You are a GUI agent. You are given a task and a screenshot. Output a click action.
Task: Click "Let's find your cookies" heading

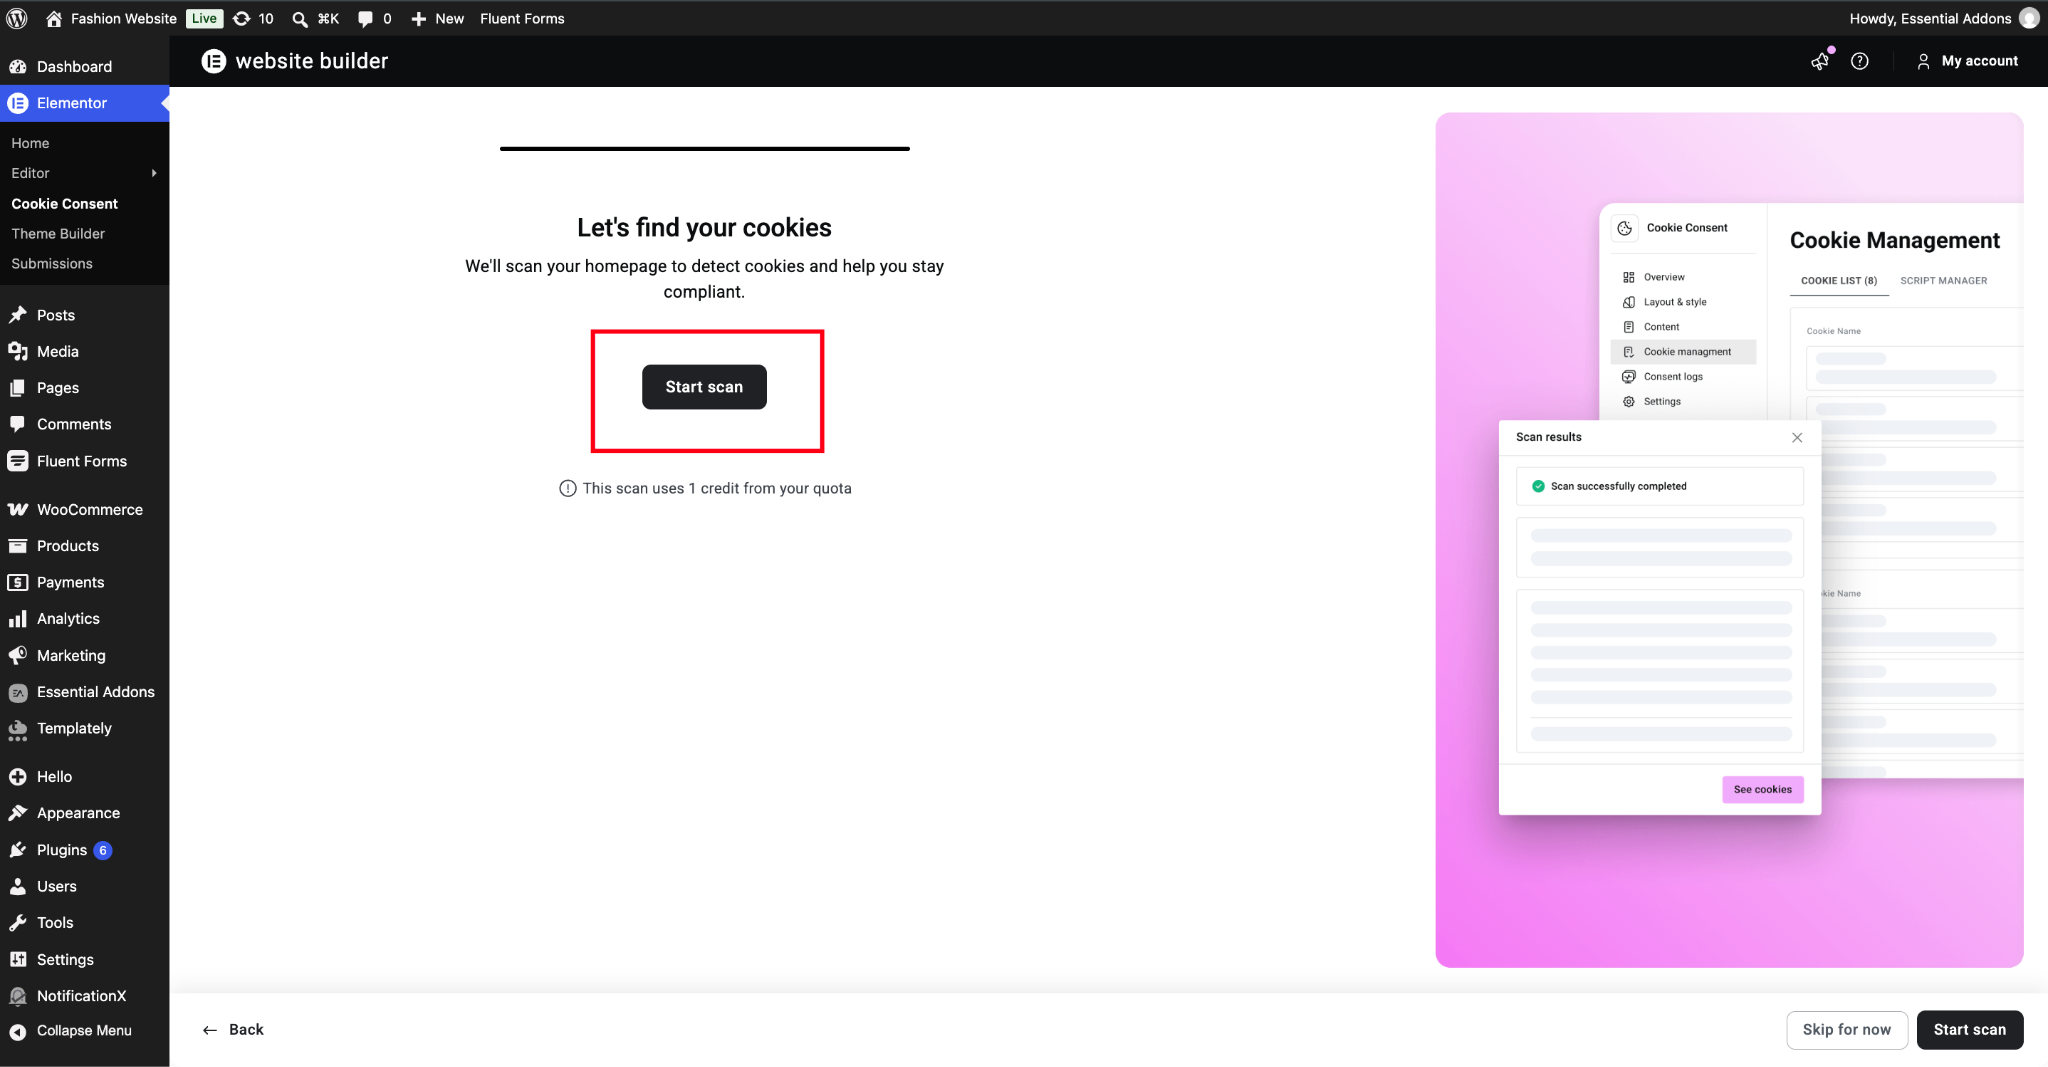tap(704, 228)
